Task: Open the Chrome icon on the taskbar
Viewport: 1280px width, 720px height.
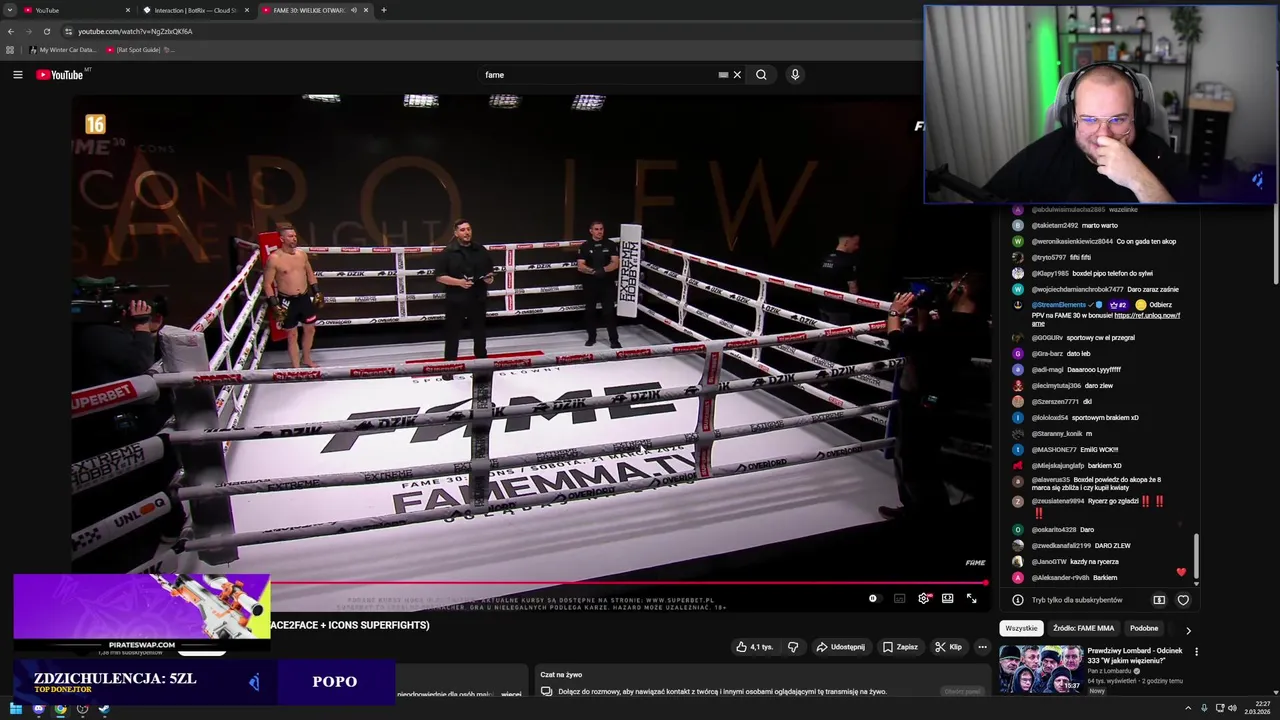Action: [x=60, y=709]
